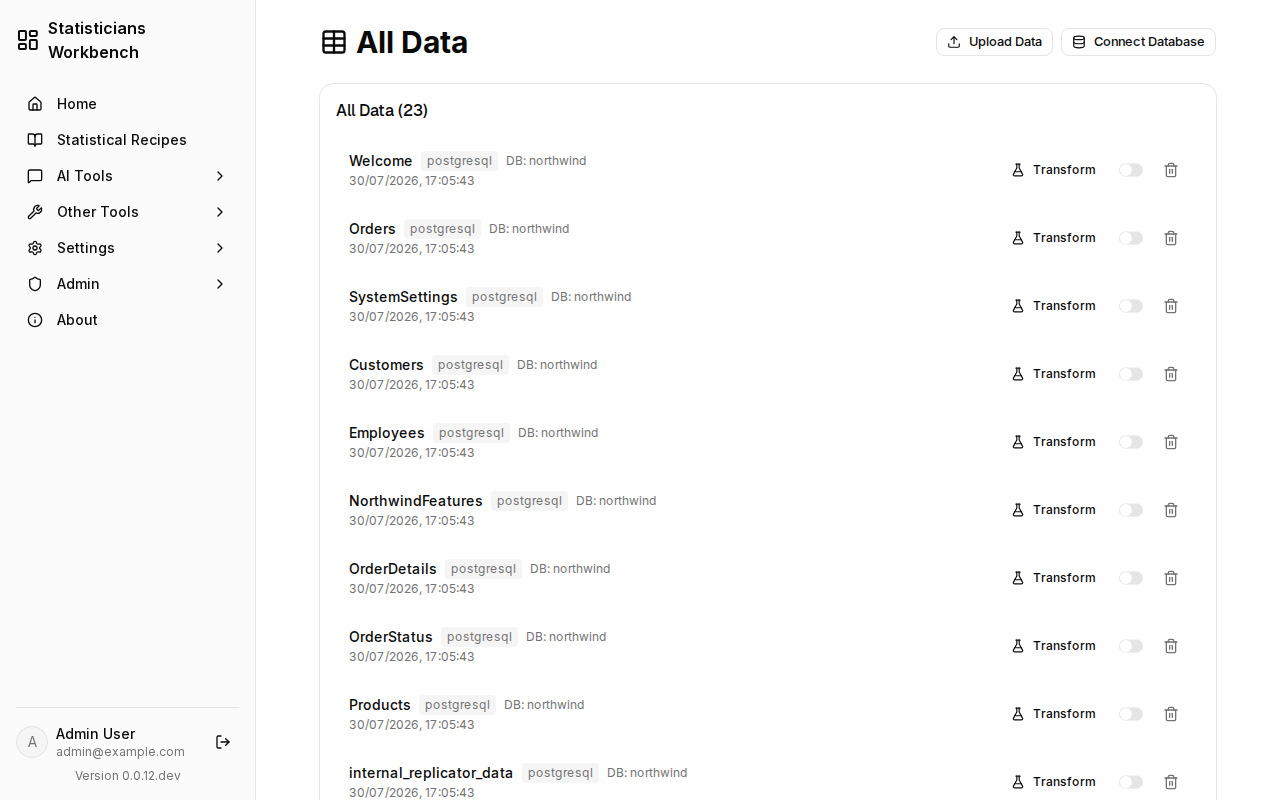Turn on the OrderDetails toggle switch

tap(1131, 578)
